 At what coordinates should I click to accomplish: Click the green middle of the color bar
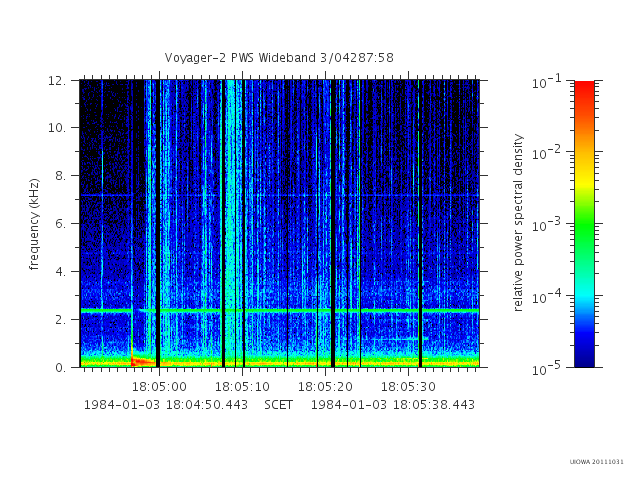click(584, 224)
